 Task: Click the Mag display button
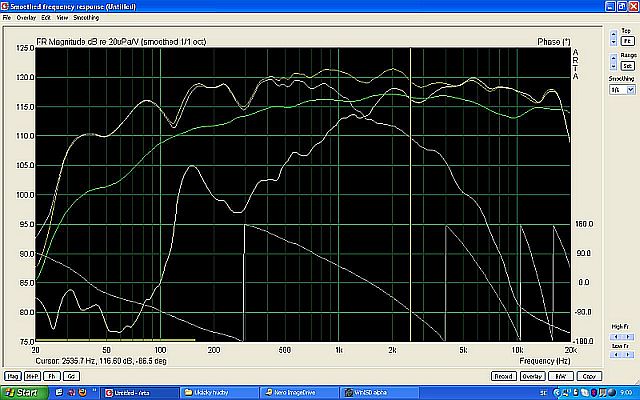click(12, 376)
